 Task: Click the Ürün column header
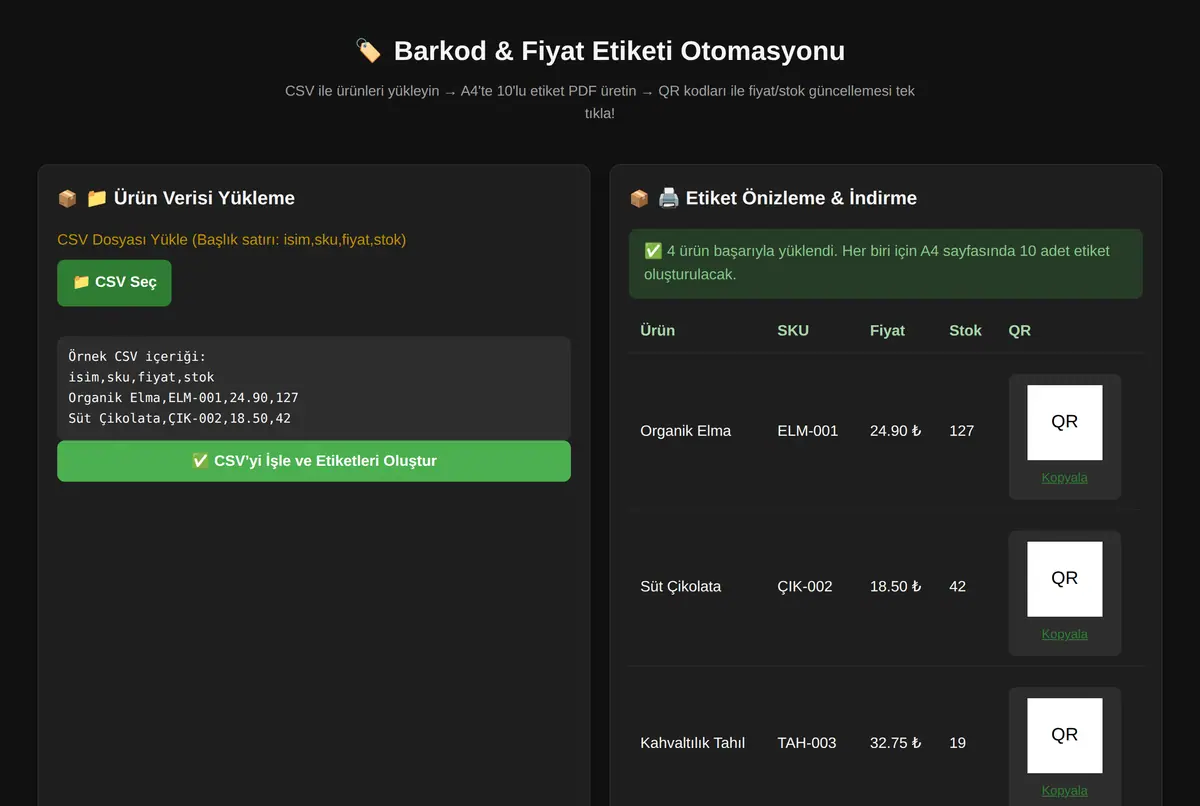(x=658, y=330)
